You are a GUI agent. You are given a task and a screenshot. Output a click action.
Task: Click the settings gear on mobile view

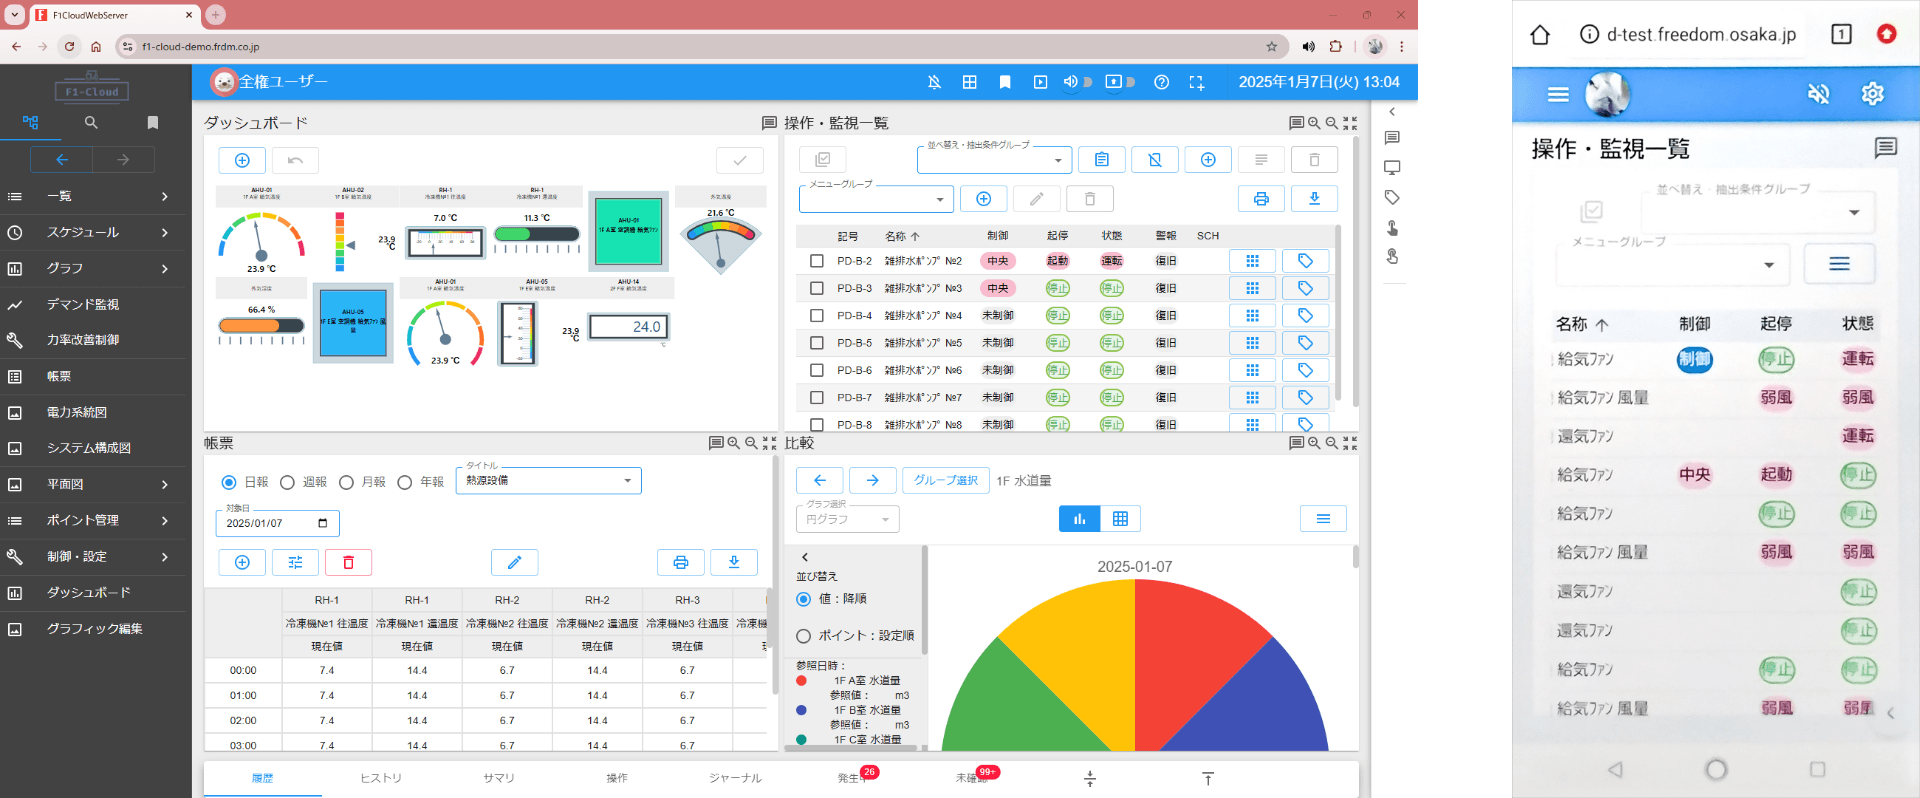point(1872,94)
